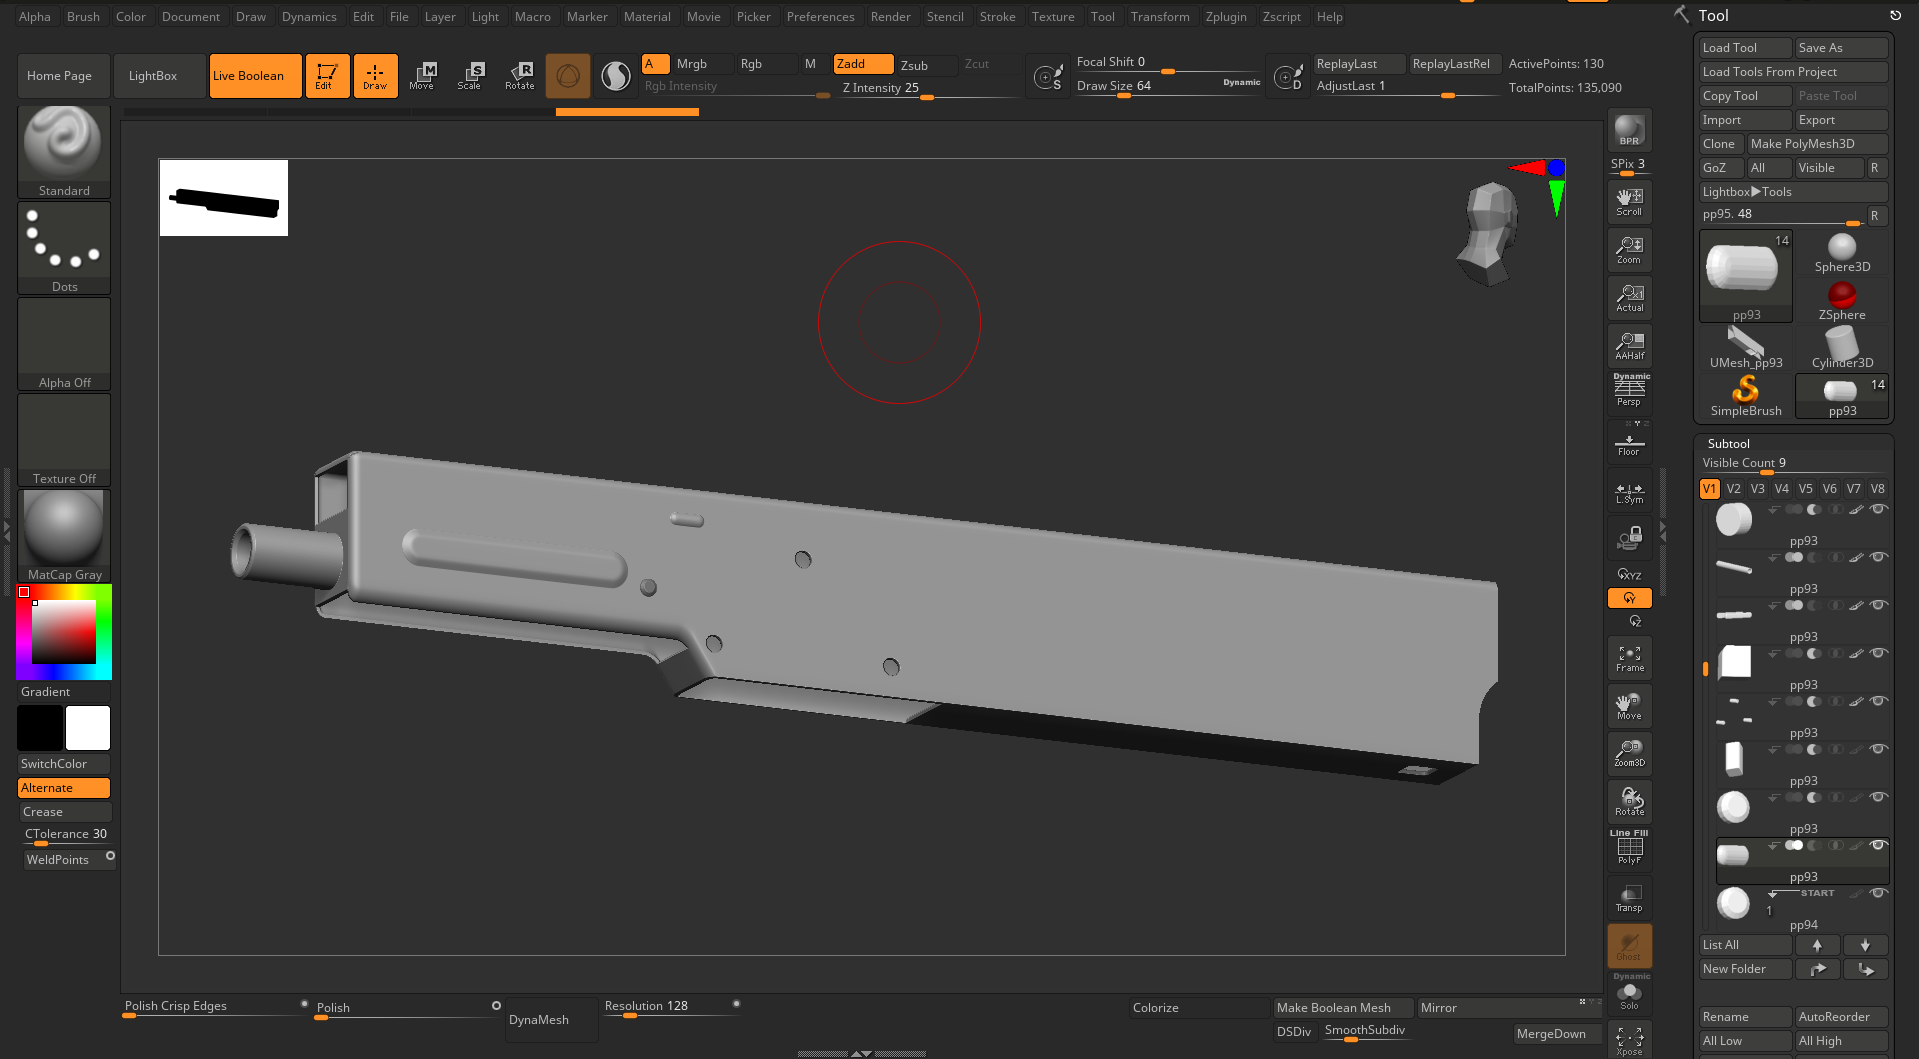1919x1059 pixels.
Task: Hide the pp94 subtool with eye icon
Action: pos(1878,893)
